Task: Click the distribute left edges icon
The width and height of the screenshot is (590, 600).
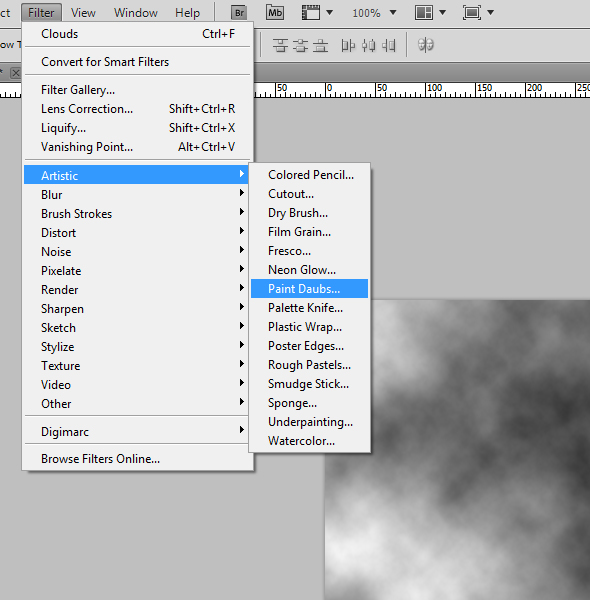Action: [x=348, y=45]
